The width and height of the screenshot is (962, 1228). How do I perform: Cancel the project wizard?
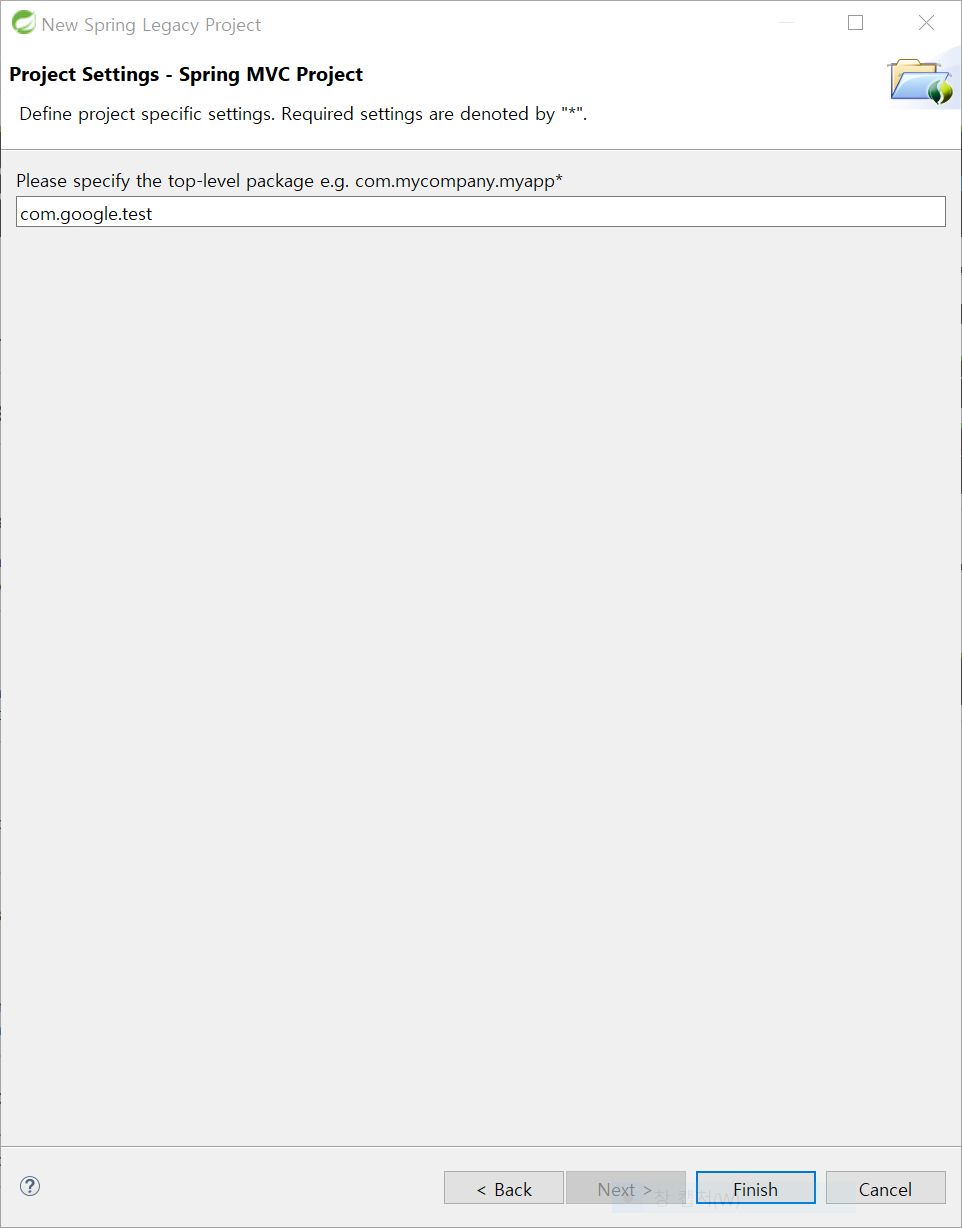coord(885,1188)
